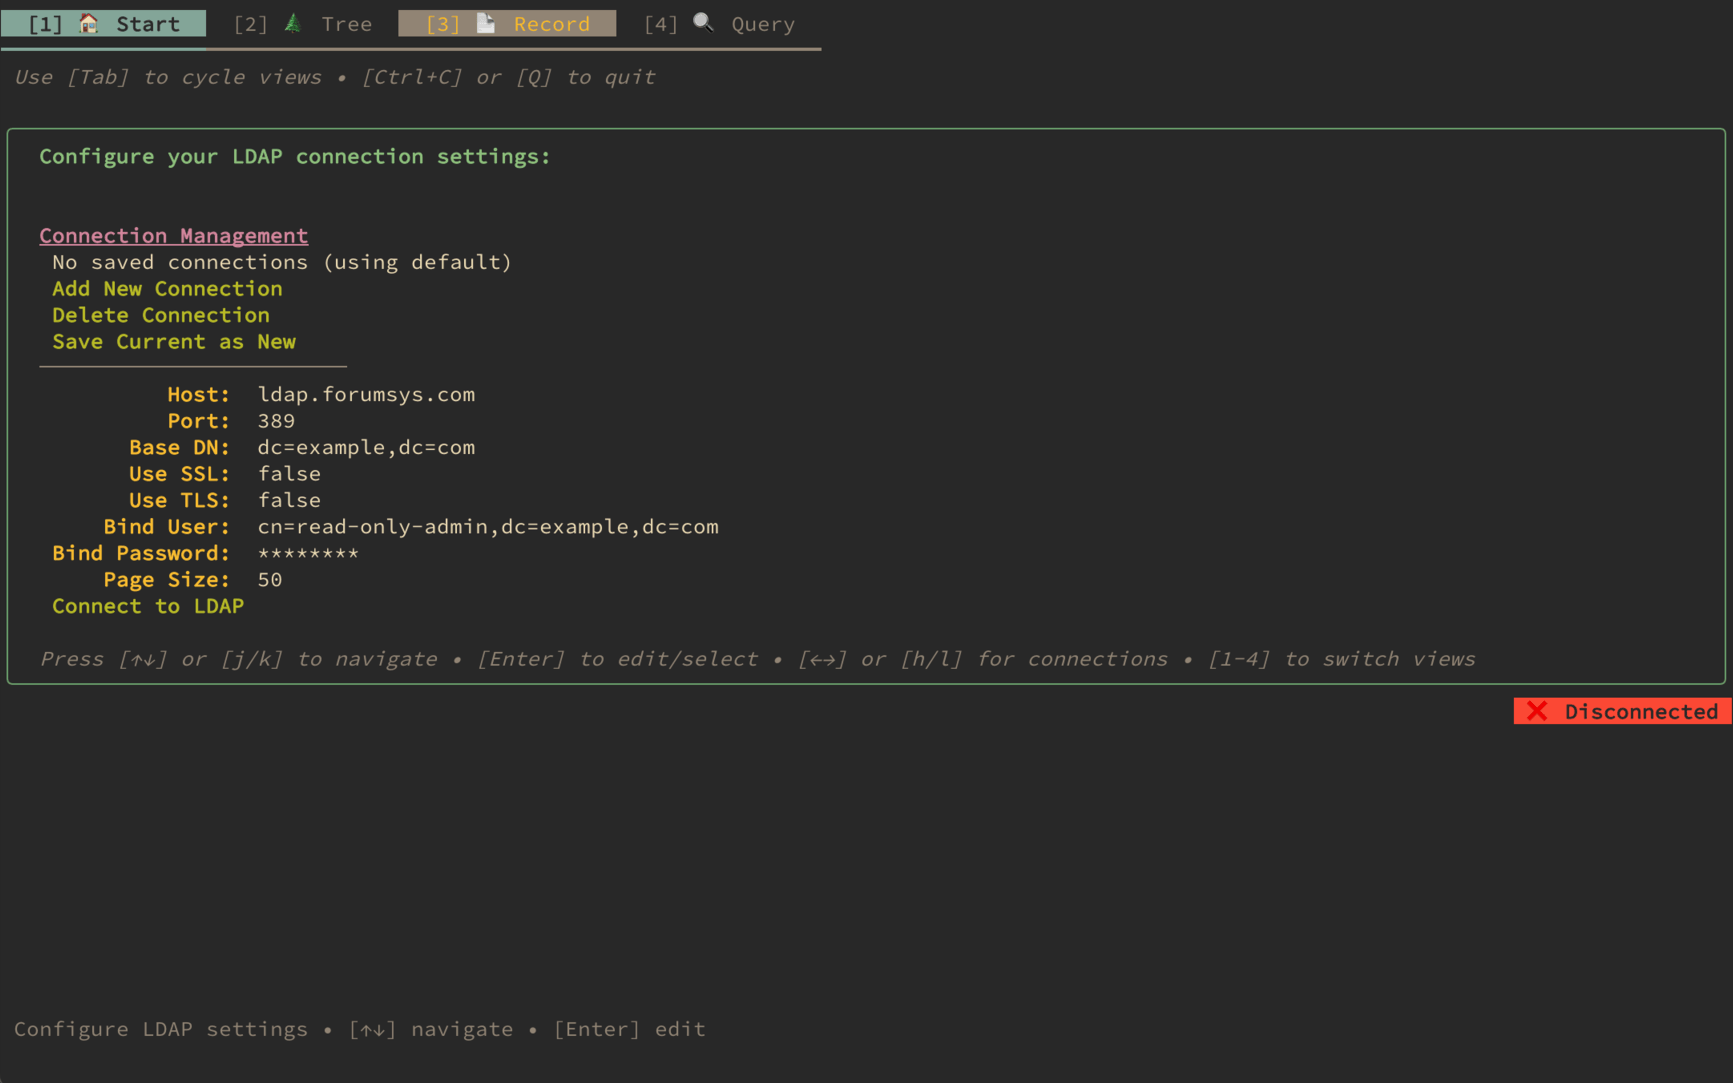Toggle the Use TLS false value

pos(289,500)
